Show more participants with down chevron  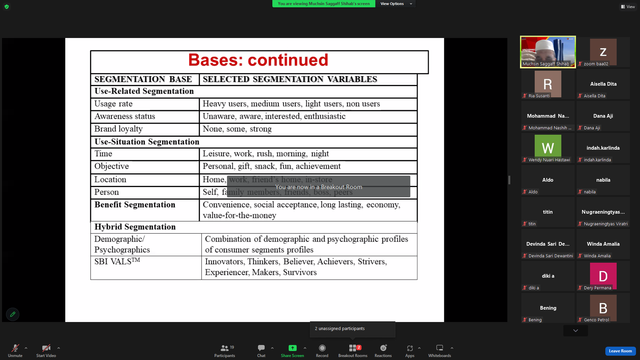(576, 331)
